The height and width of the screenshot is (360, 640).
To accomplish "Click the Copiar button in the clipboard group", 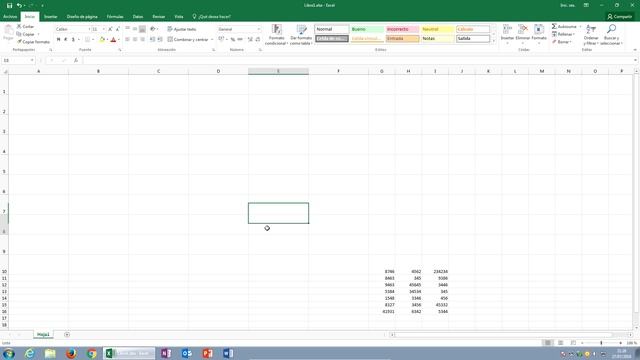I will click(25, 34).
